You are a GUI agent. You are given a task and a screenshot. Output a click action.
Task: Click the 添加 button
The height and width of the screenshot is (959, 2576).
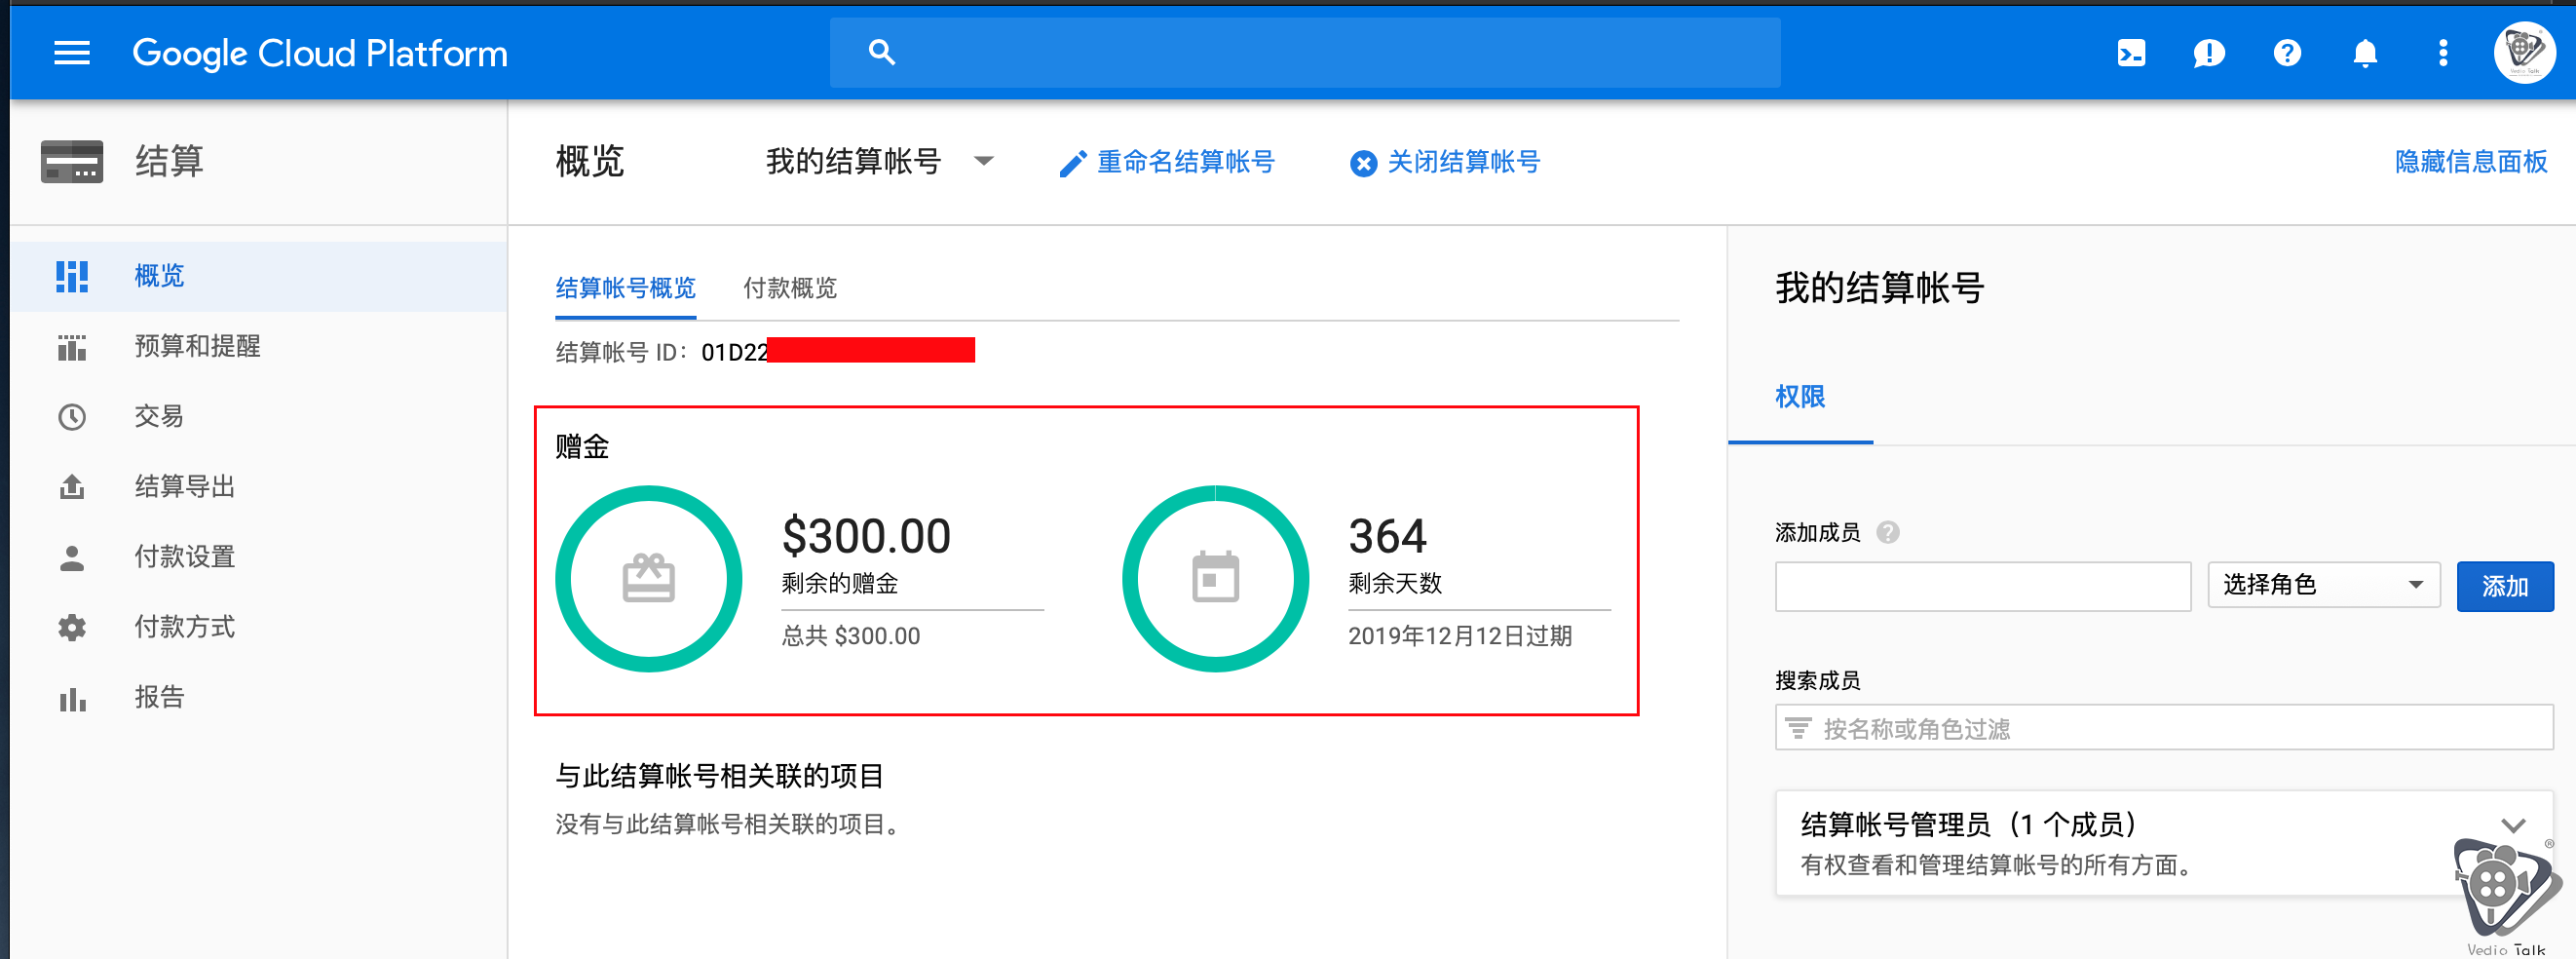click(x=2505, y=586)
